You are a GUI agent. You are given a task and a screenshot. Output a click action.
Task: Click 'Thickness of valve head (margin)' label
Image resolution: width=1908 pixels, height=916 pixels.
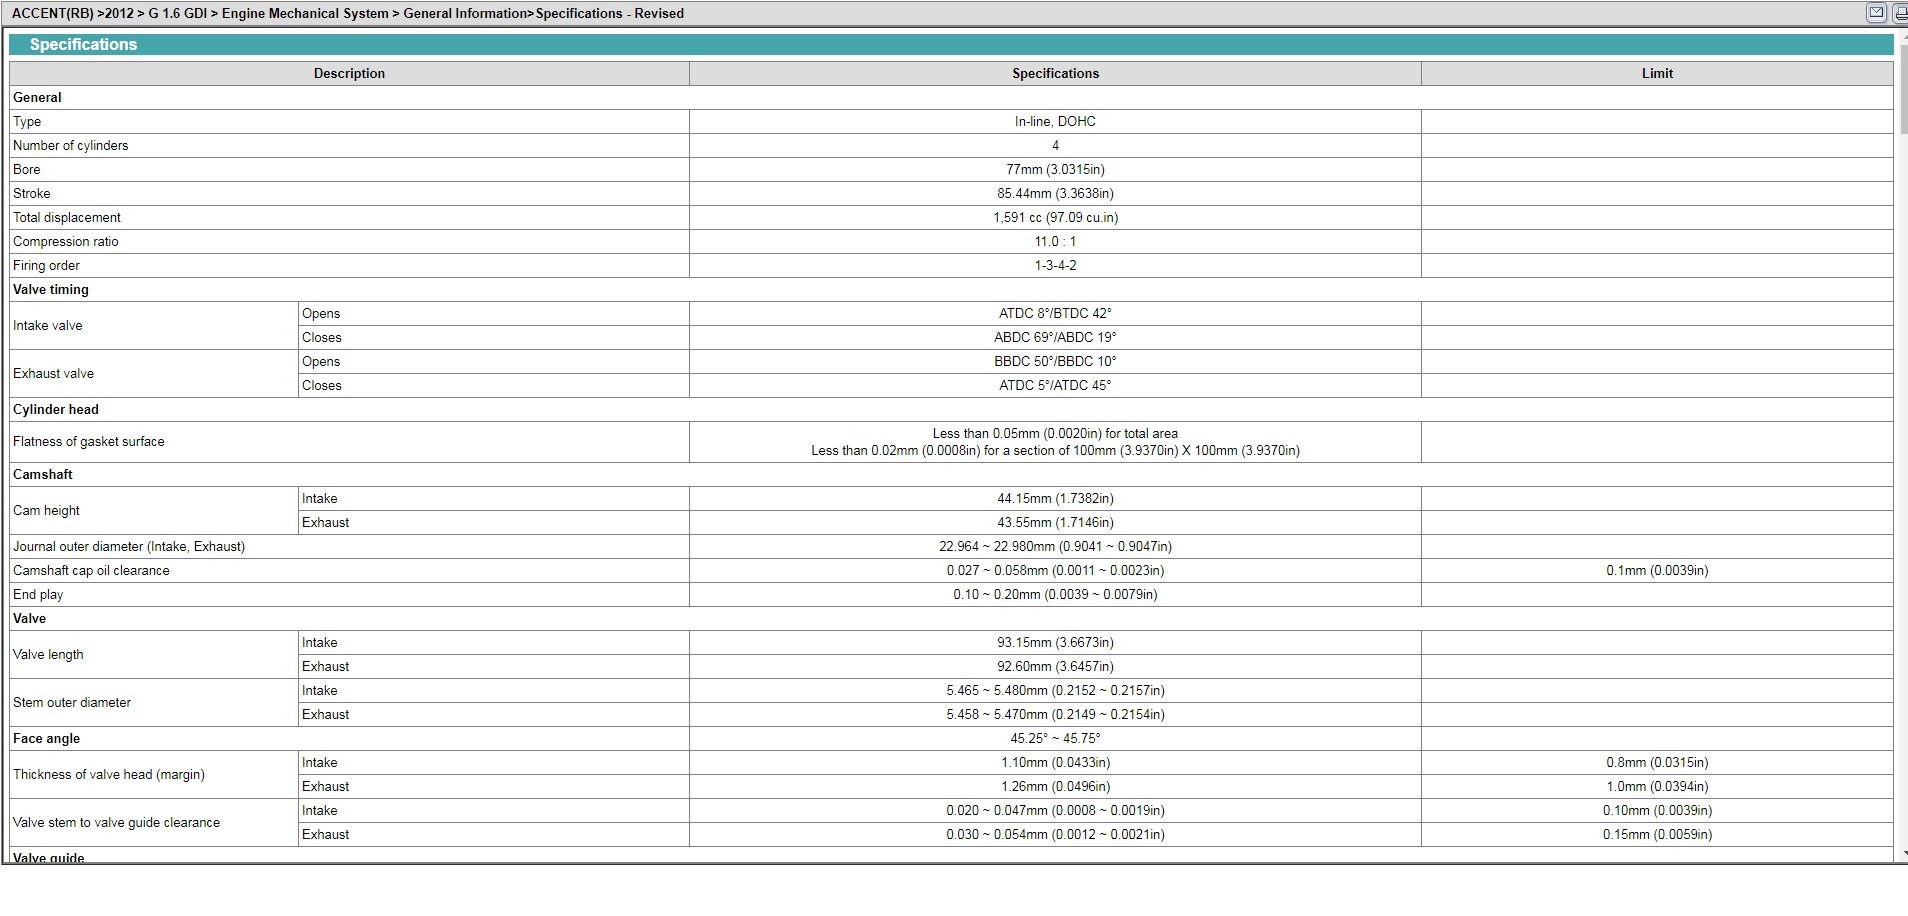pyautogui.click(x=109, y=774)
